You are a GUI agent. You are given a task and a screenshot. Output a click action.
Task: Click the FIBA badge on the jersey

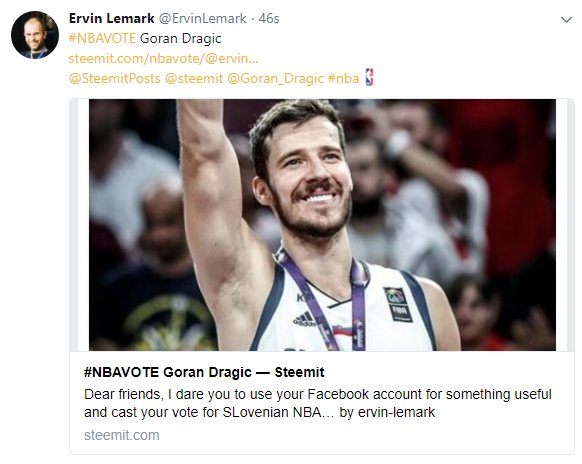pyautogui.click(x=398, y=304)
